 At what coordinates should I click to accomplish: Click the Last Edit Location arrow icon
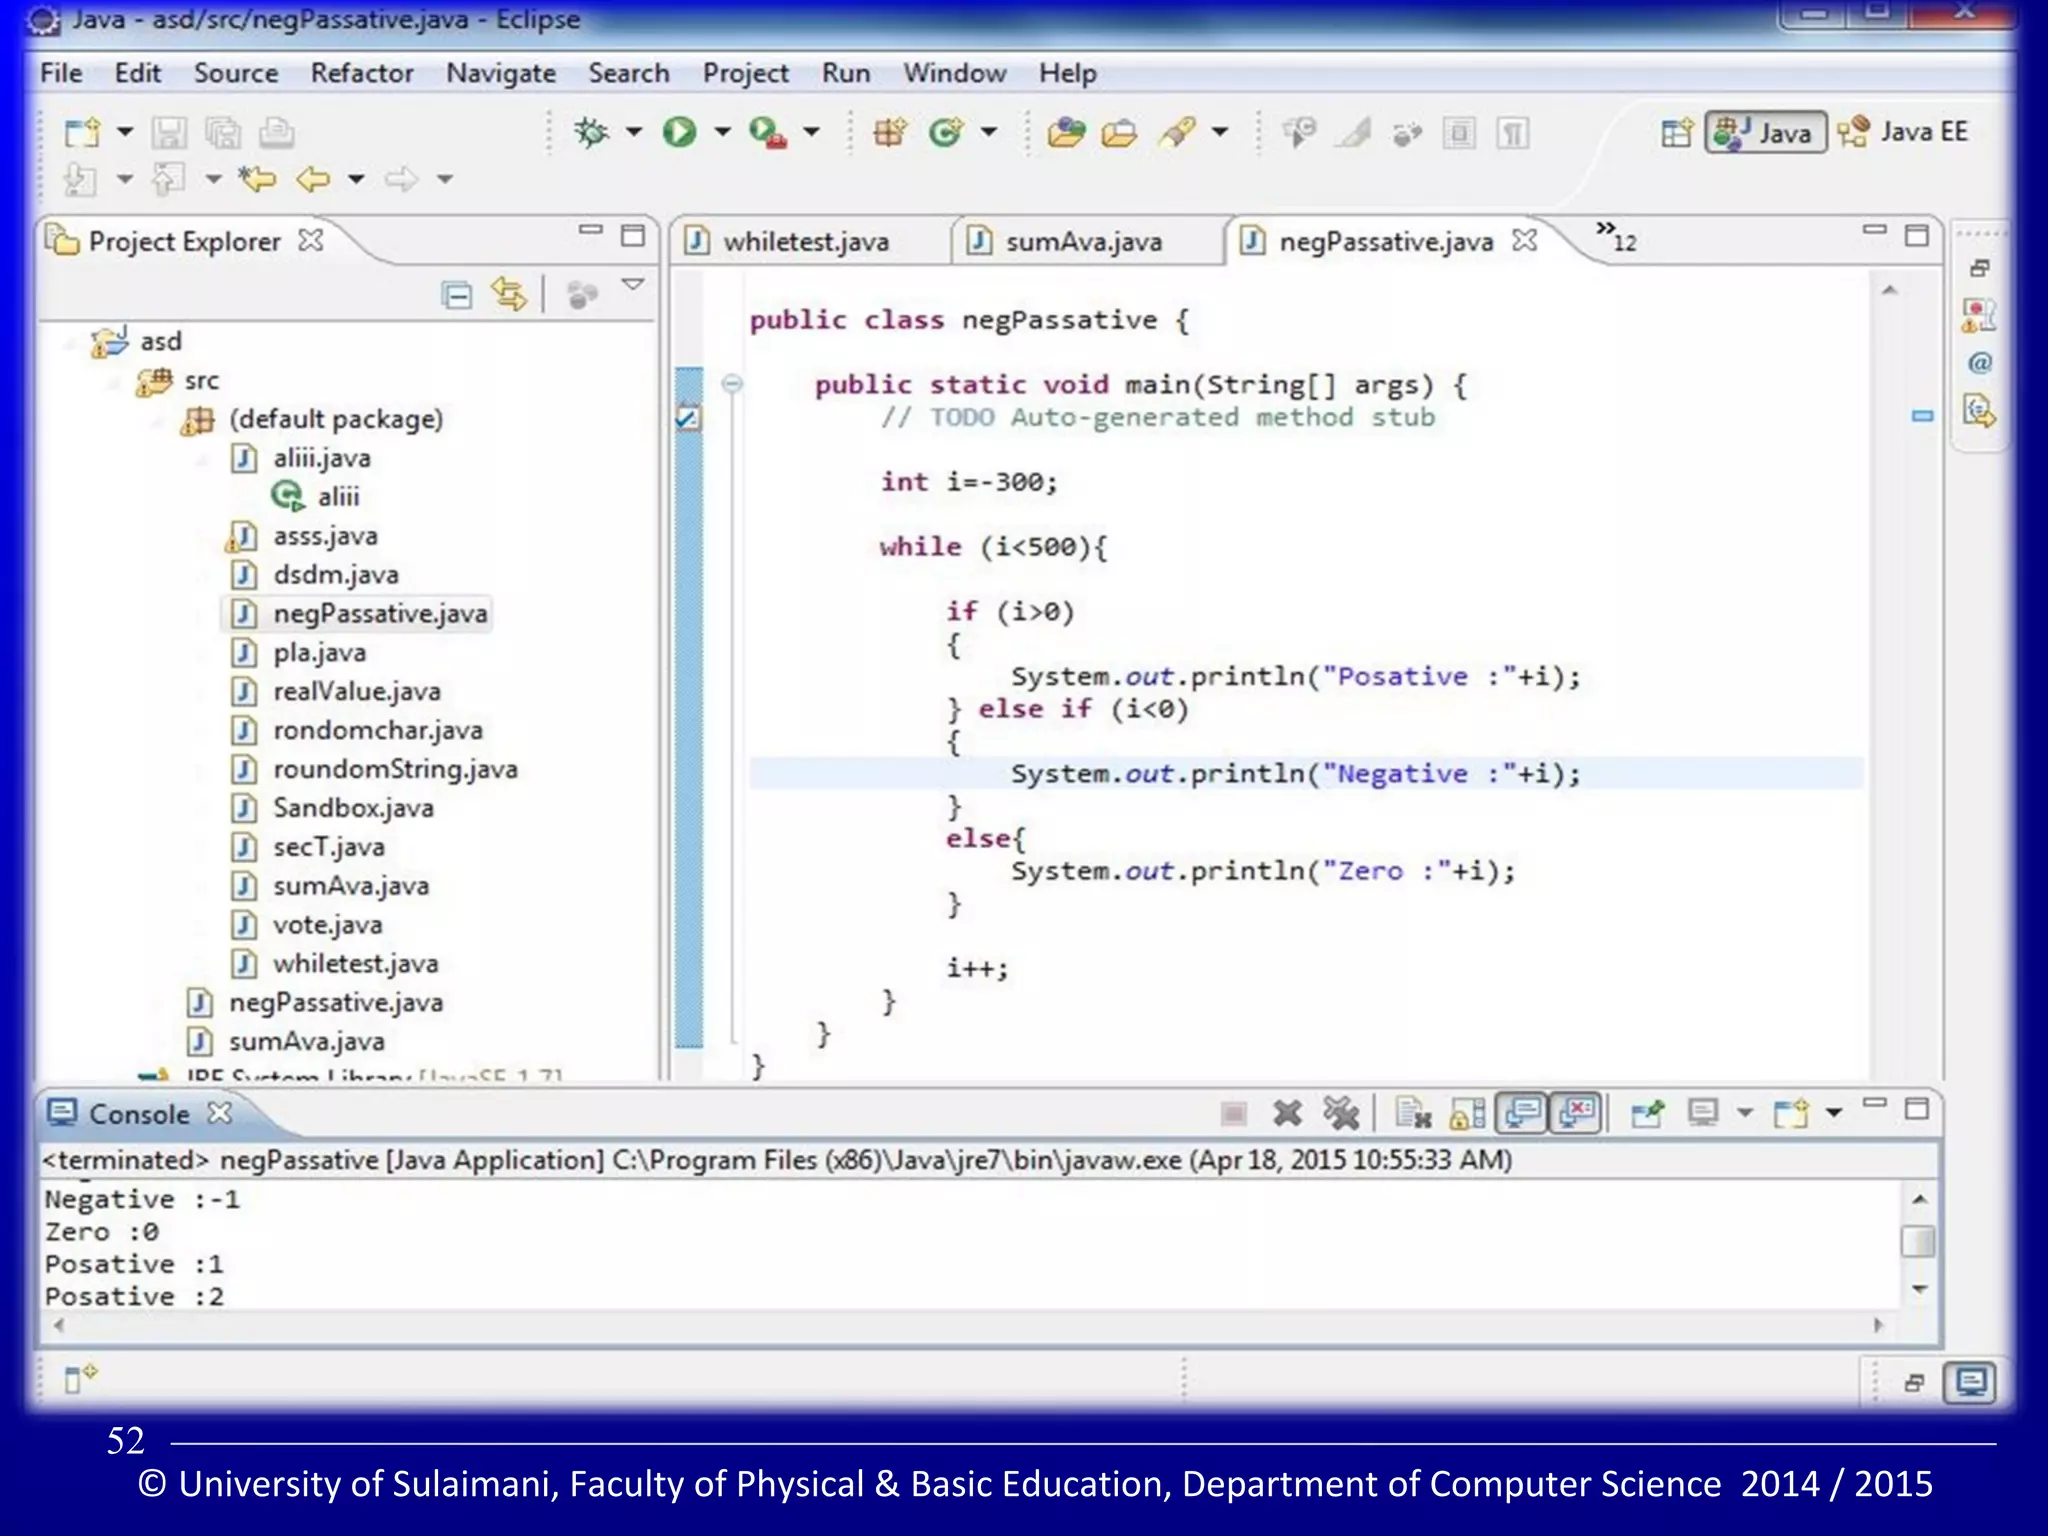pyautogui.click(x=257, y=180)
